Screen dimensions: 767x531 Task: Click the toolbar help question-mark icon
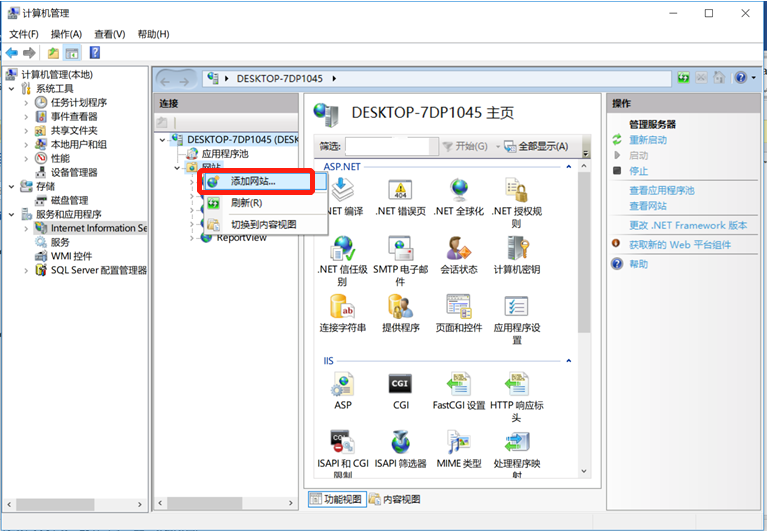tap(95, 52)
